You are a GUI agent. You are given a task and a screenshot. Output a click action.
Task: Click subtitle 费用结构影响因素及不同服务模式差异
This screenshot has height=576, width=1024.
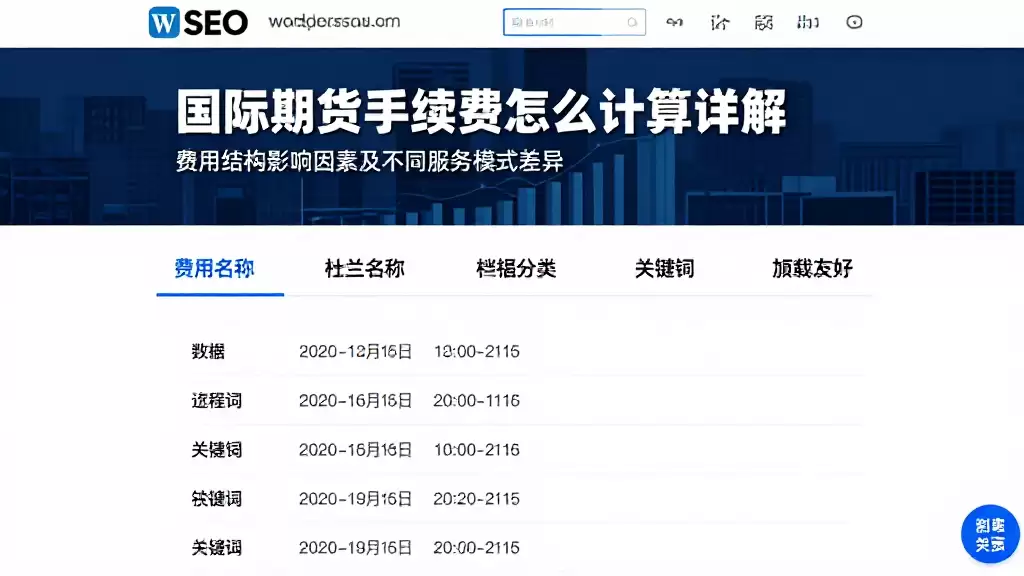(370, 161)
